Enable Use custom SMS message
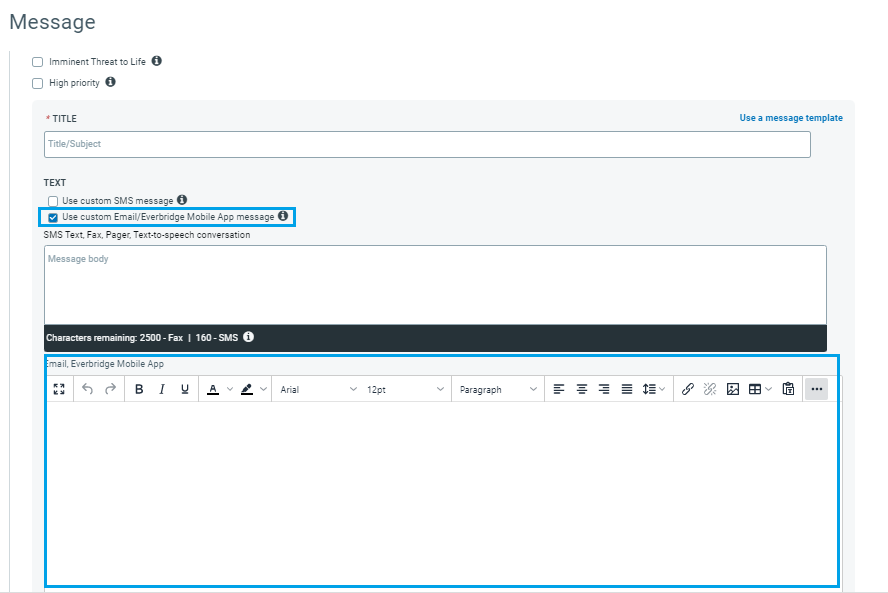The height and width of the screenshot is (593, 888). 53,201
